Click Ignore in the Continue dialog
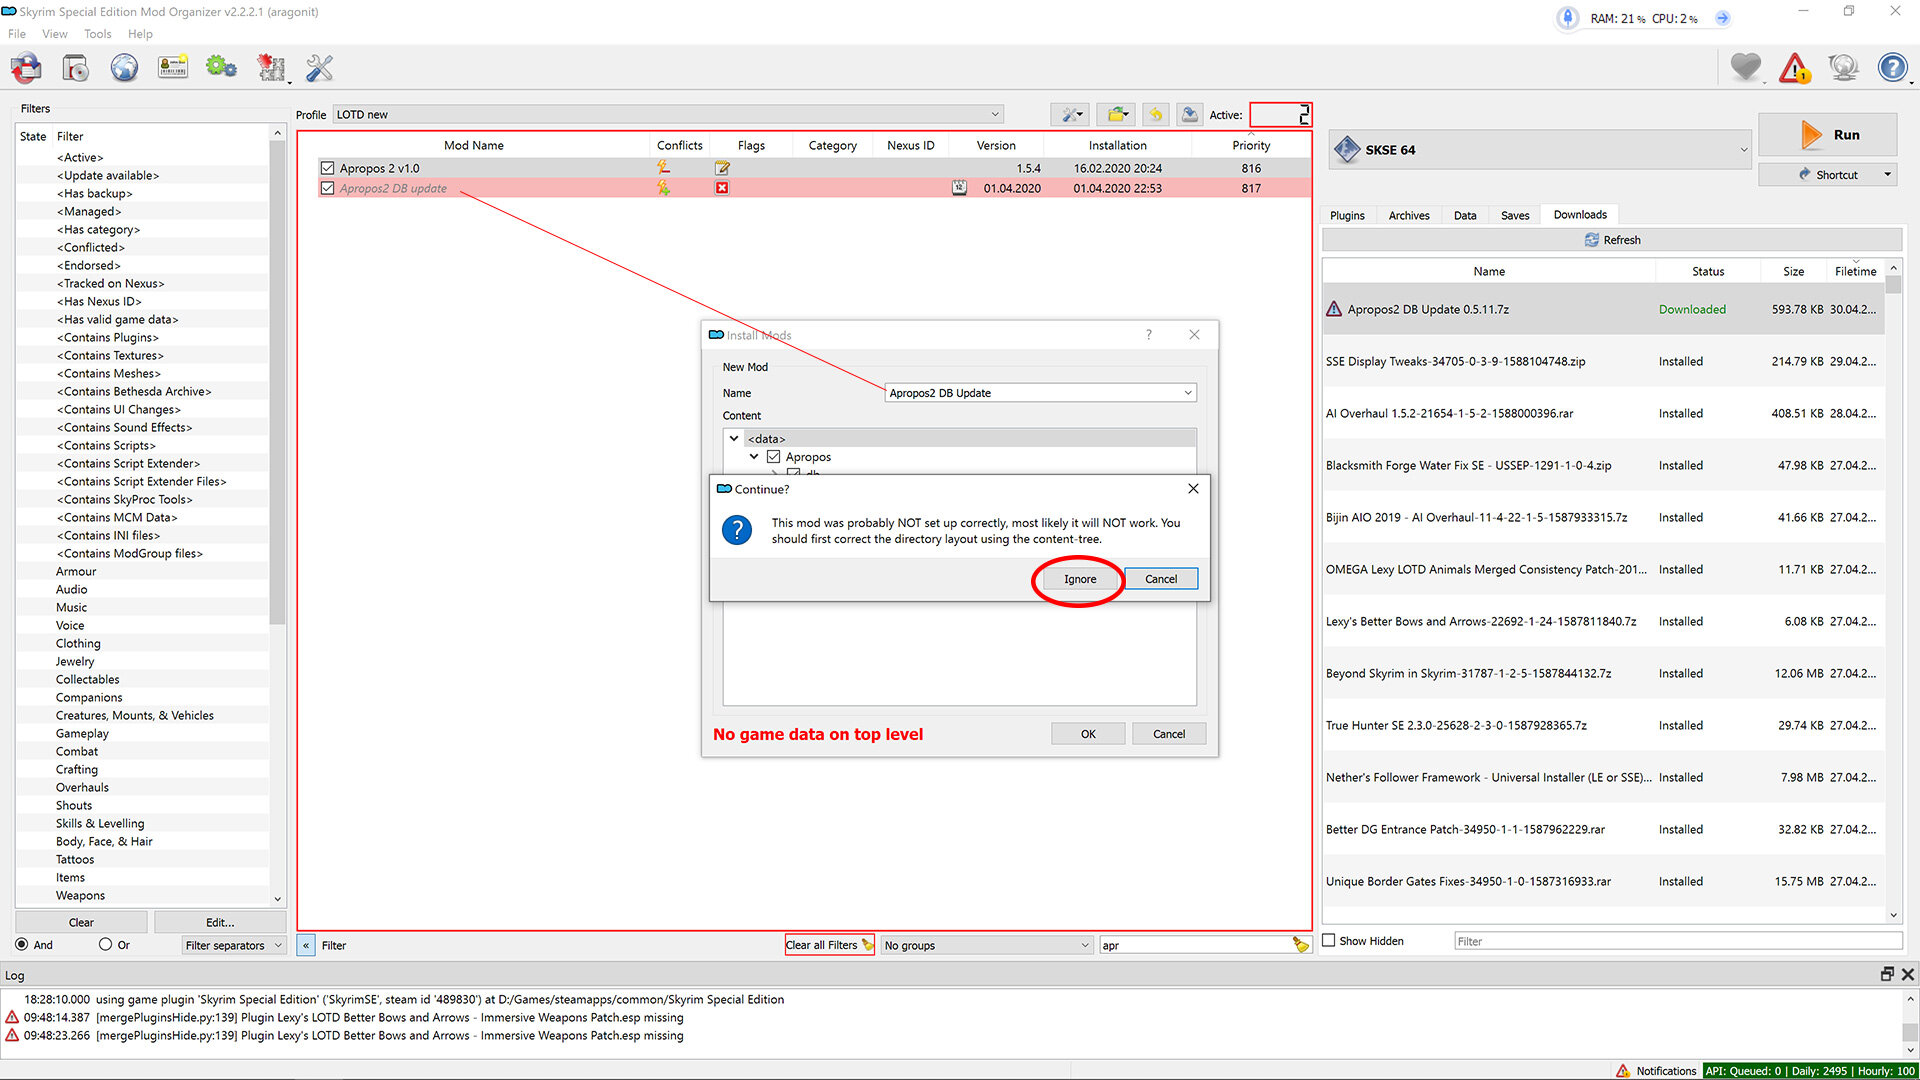This screenshot has width=1920, height=1080. 1080,579
